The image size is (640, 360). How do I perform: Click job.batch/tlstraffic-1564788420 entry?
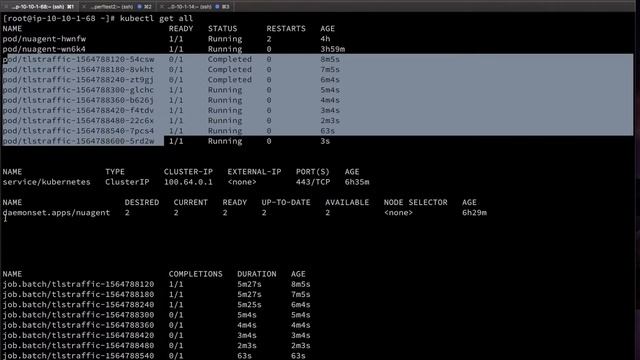click(x=78, y=335)
